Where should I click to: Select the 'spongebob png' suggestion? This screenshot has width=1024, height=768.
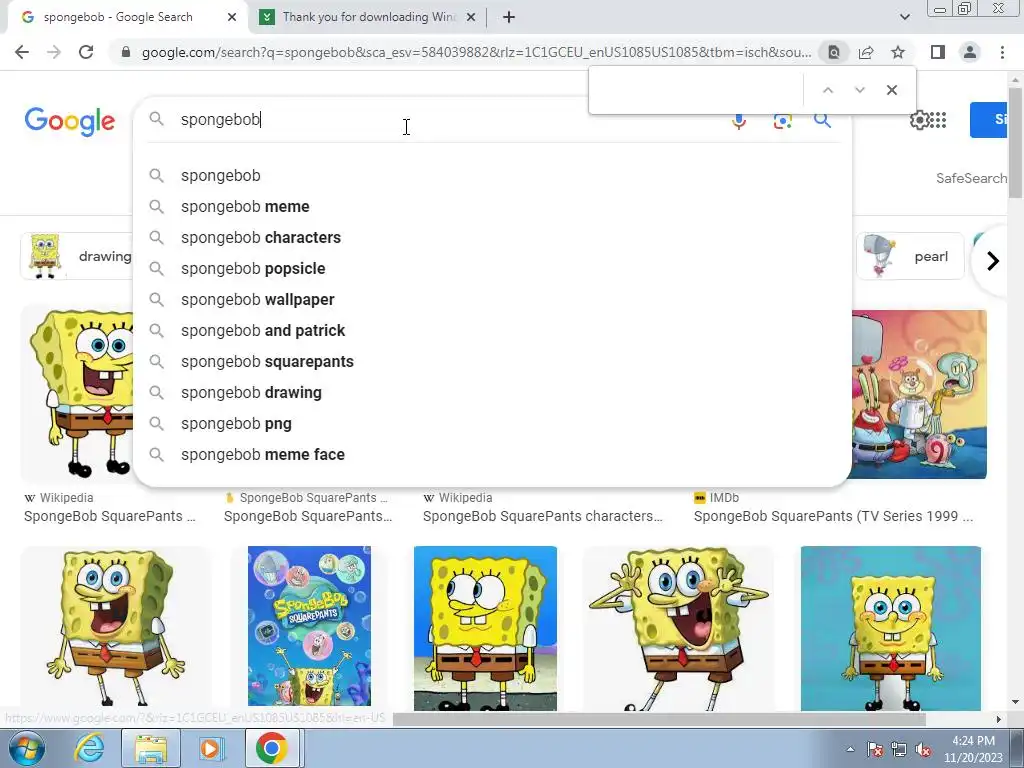point(492,424)
